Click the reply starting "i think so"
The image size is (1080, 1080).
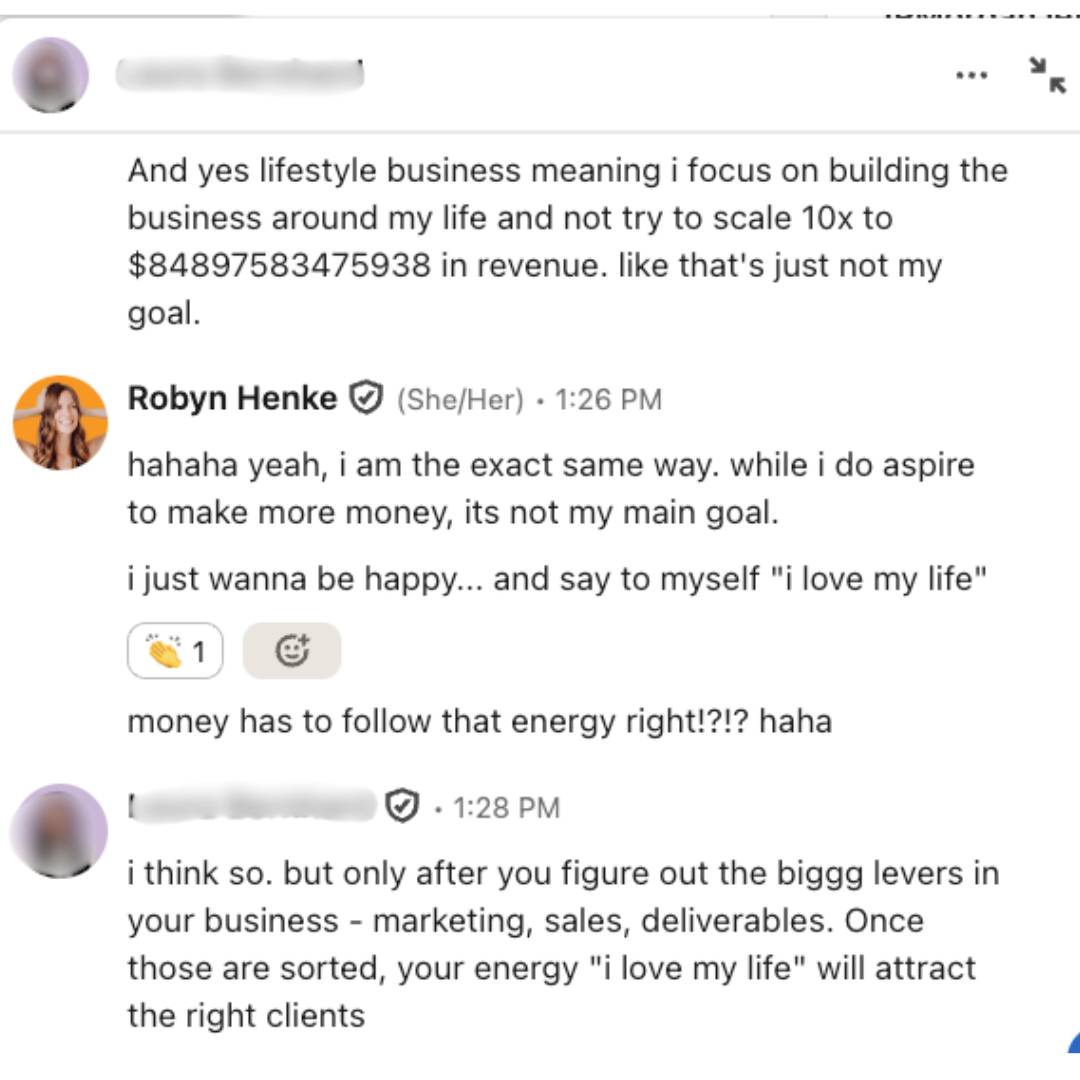tap(562, 944)
